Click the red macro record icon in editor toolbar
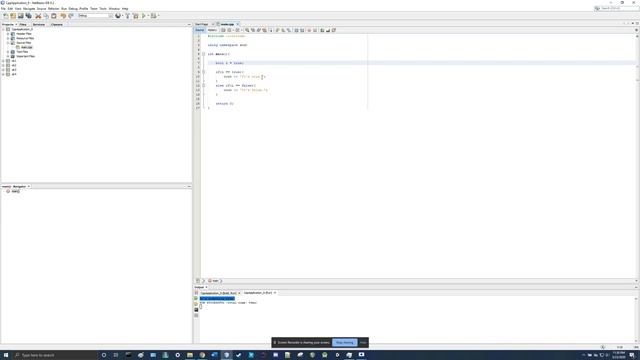The width and height of the screenshot is (640, 360). 309,30
